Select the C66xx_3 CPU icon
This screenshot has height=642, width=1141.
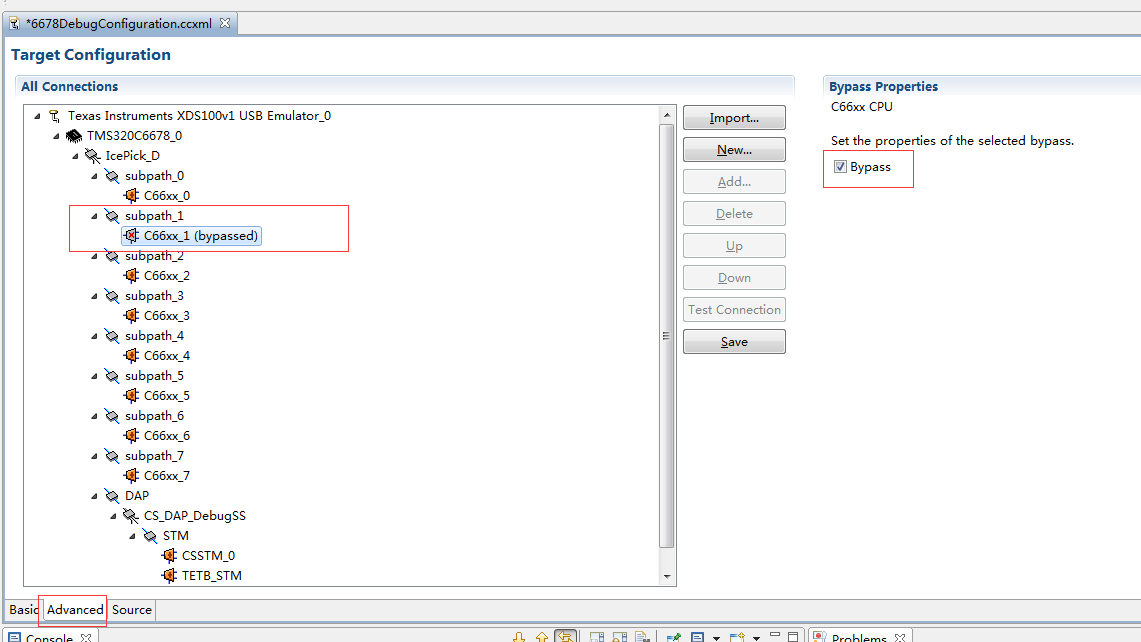click(131, 315)
